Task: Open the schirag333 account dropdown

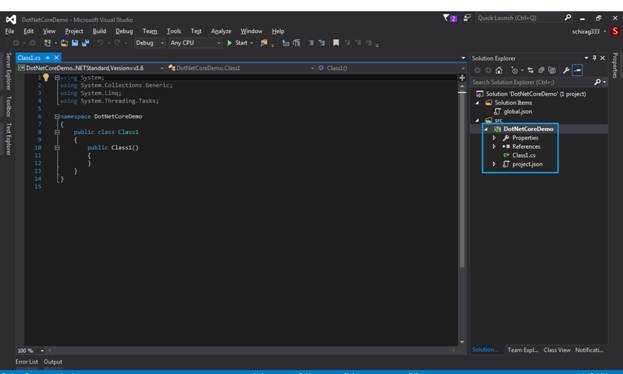Action: [x=605, y=31]
